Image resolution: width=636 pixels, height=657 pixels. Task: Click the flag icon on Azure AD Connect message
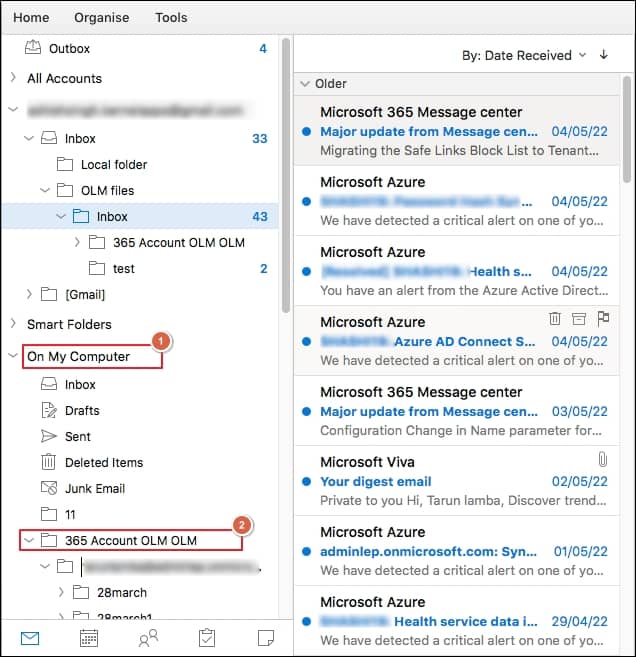click(603, 318)
